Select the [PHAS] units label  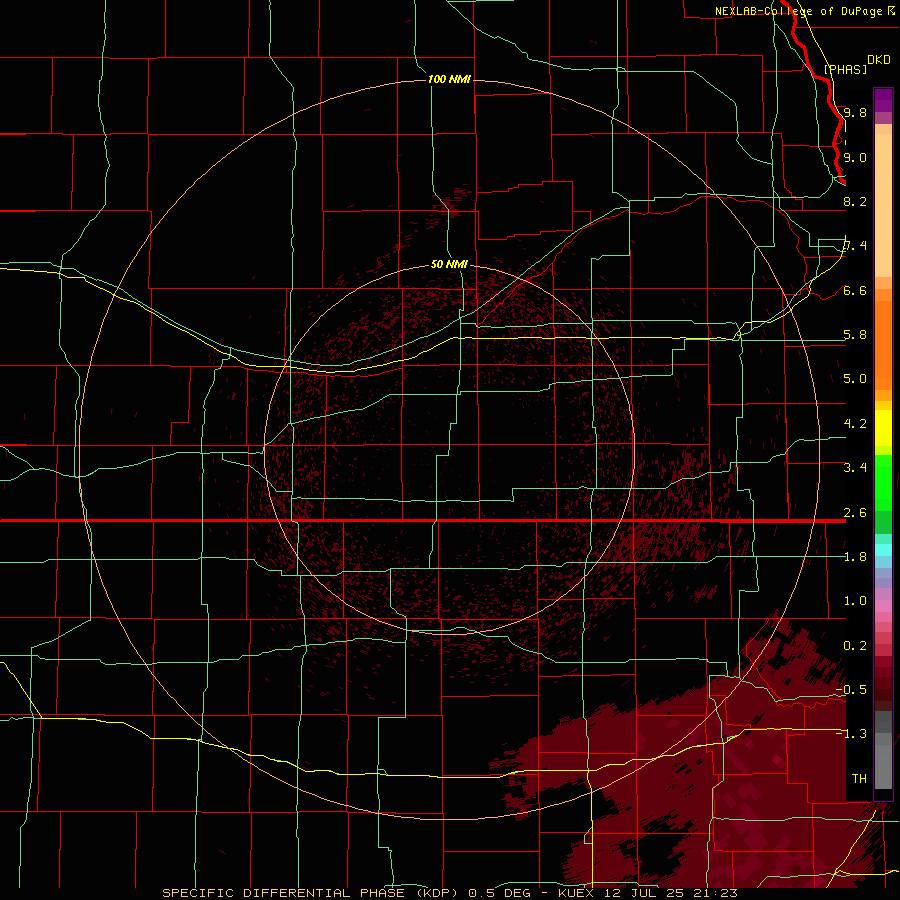(x=845, y=69)
